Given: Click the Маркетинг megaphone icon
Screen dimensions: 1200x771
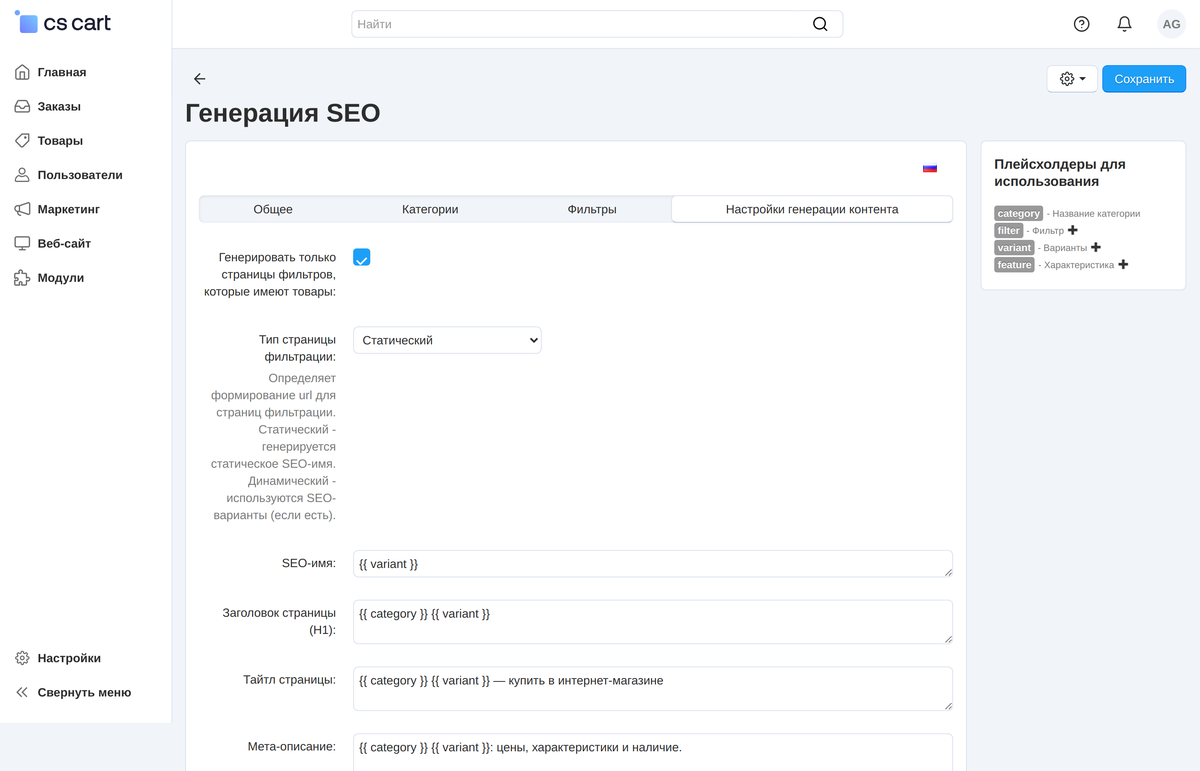Looking at the screenshot, I should pos(22,209).
